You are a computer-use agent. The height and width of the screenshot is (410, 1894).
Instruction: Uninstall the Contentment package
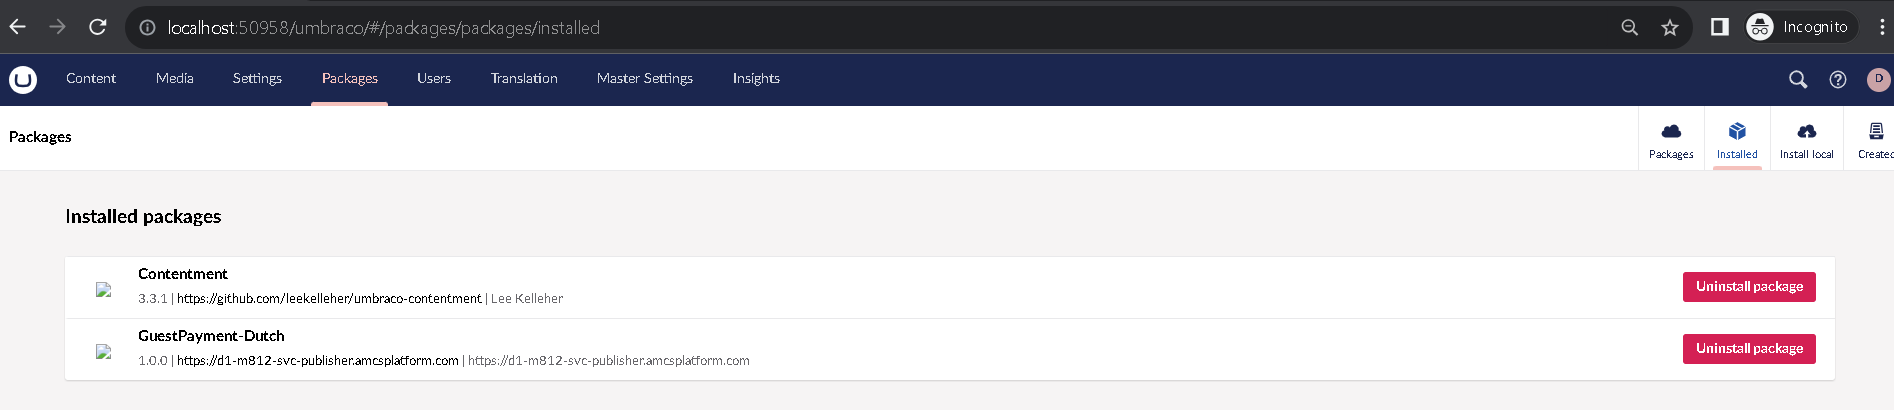click(1748, 287)
